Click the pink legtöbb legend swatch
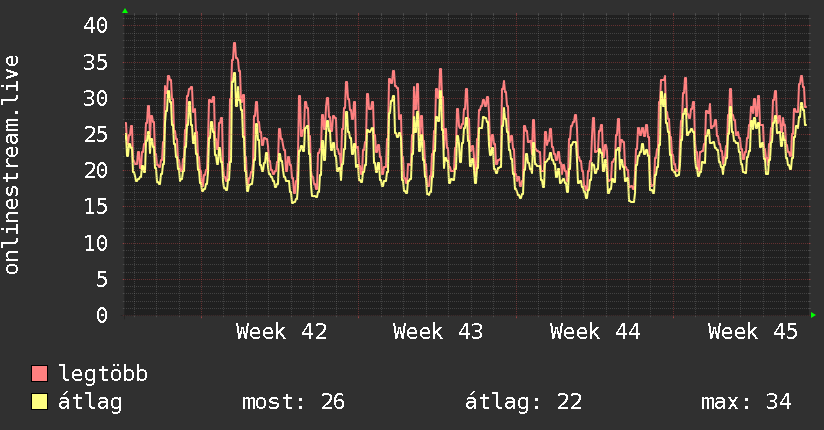The height and width of the screenshot is (430, 824). pyautogui.click(x=39, y=373)
